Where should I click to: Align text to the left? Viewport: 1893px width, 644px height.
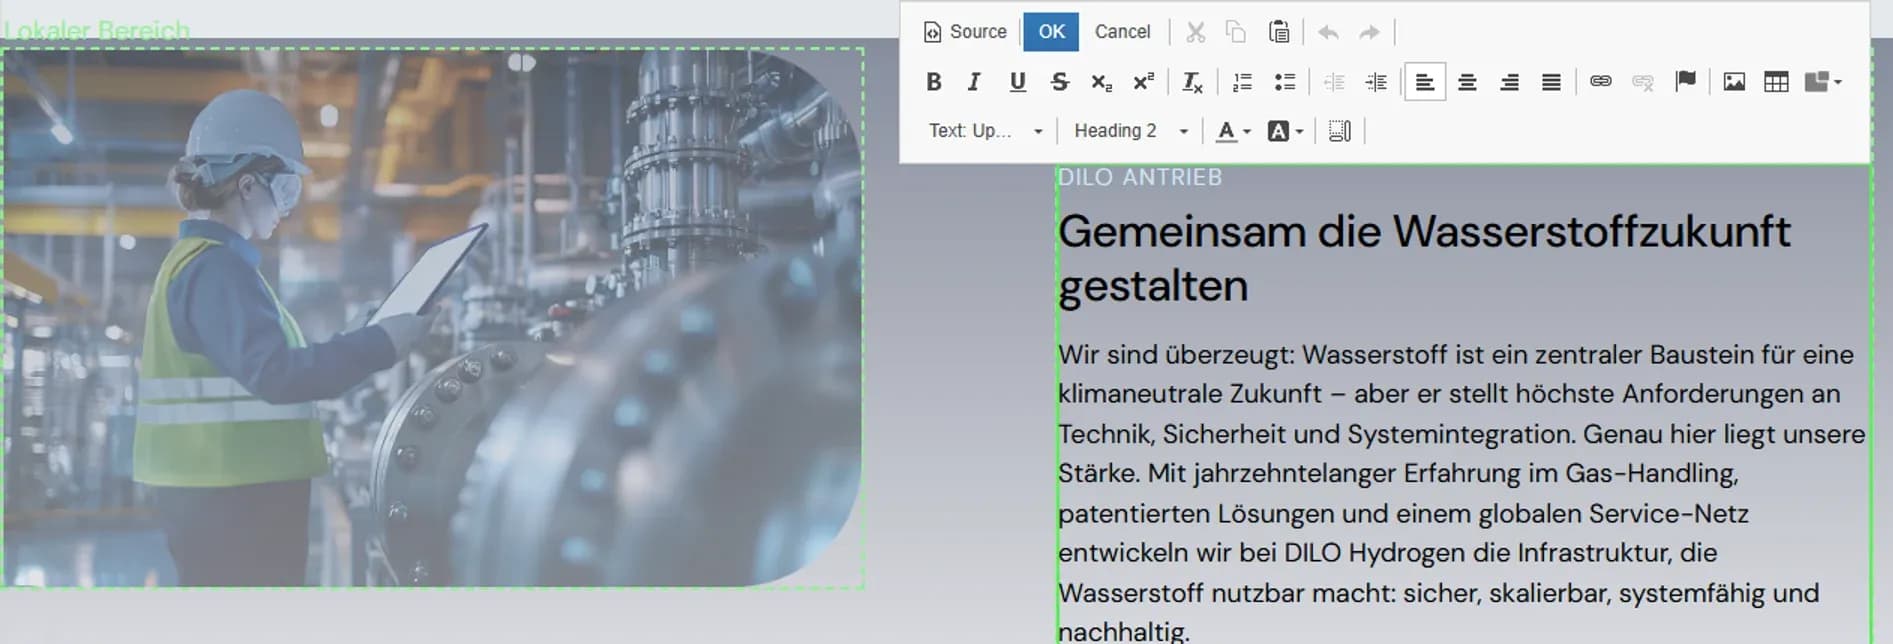click(x=1425, y=82)
